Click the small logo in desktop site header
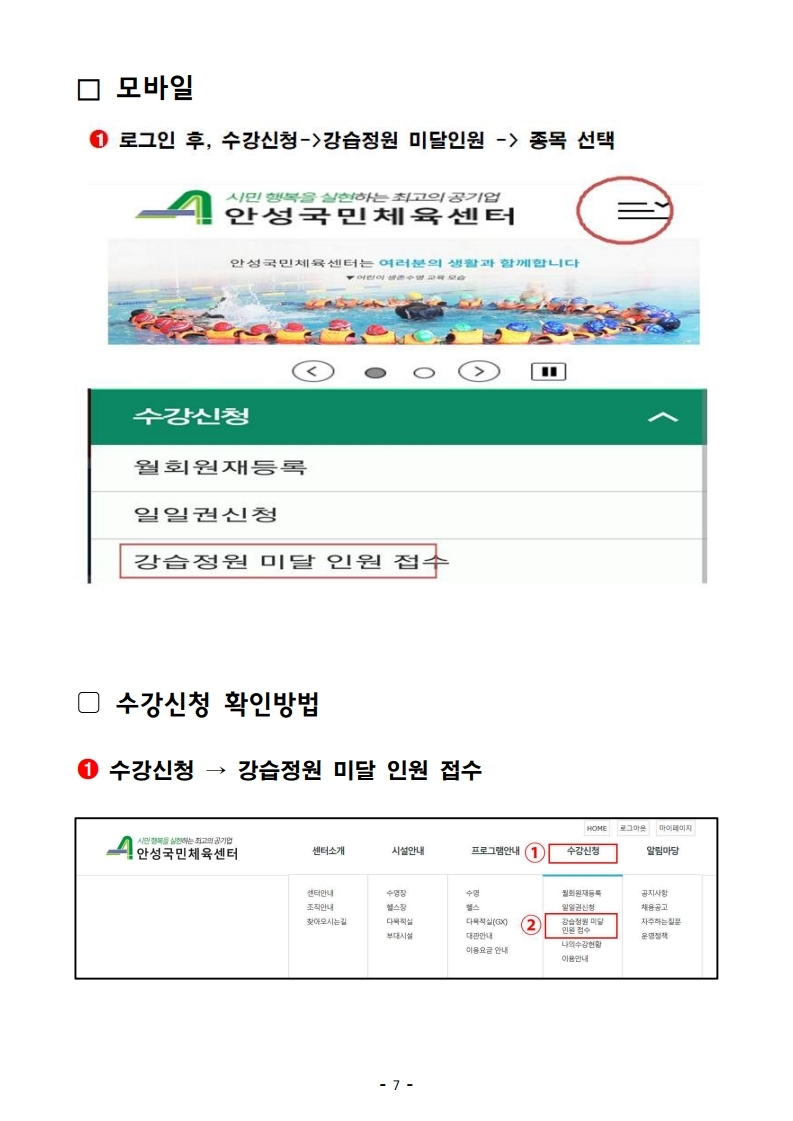793x1121 pixels. click(172, 848)
